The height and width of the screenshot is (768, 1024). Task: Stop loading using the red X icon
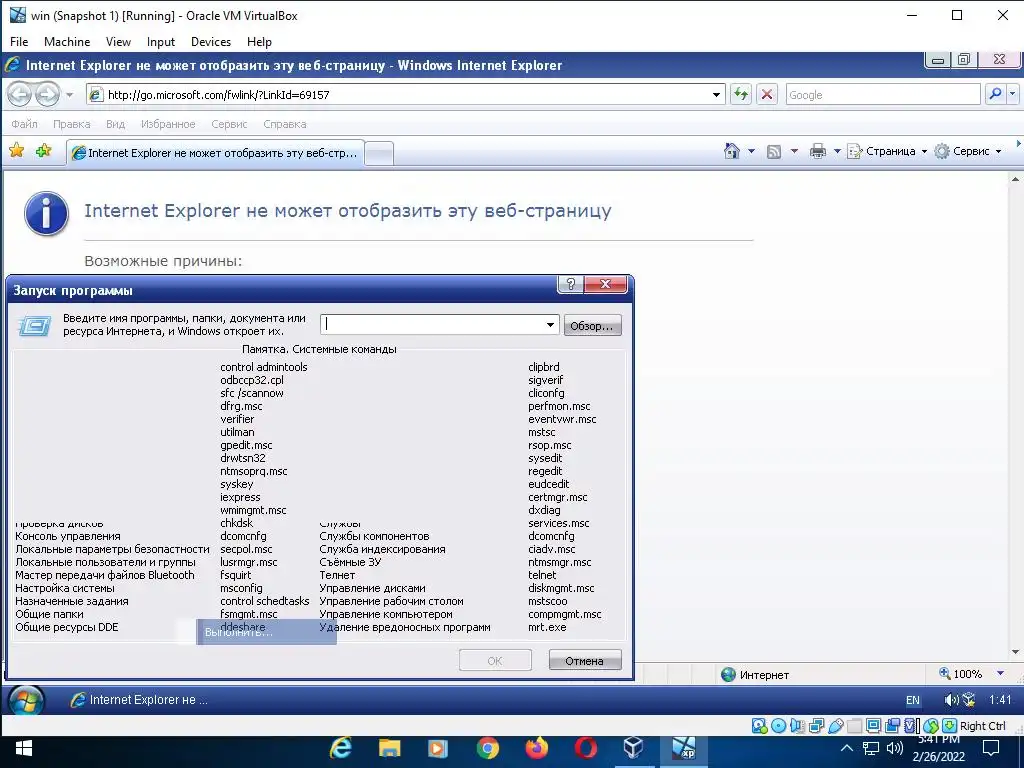click(767, 95)
